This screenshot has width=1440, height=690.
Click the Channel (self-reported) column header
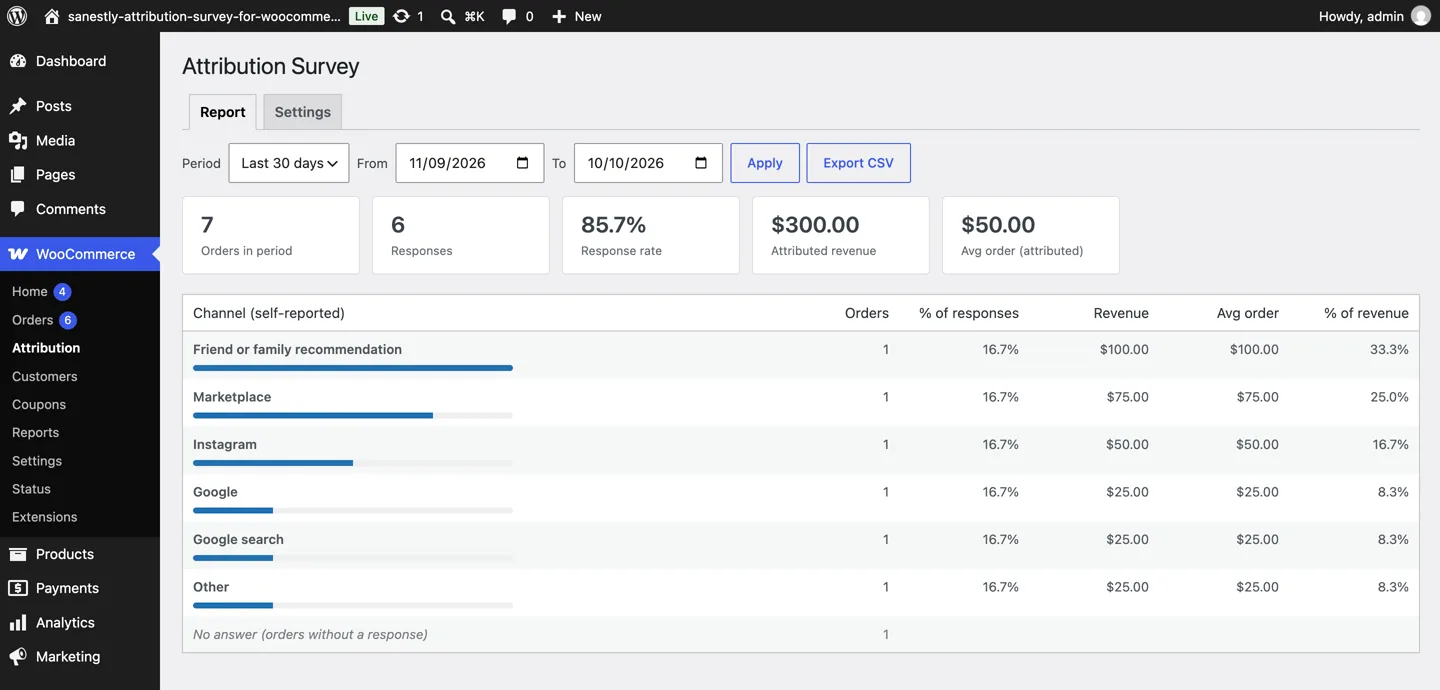(269, 313)
